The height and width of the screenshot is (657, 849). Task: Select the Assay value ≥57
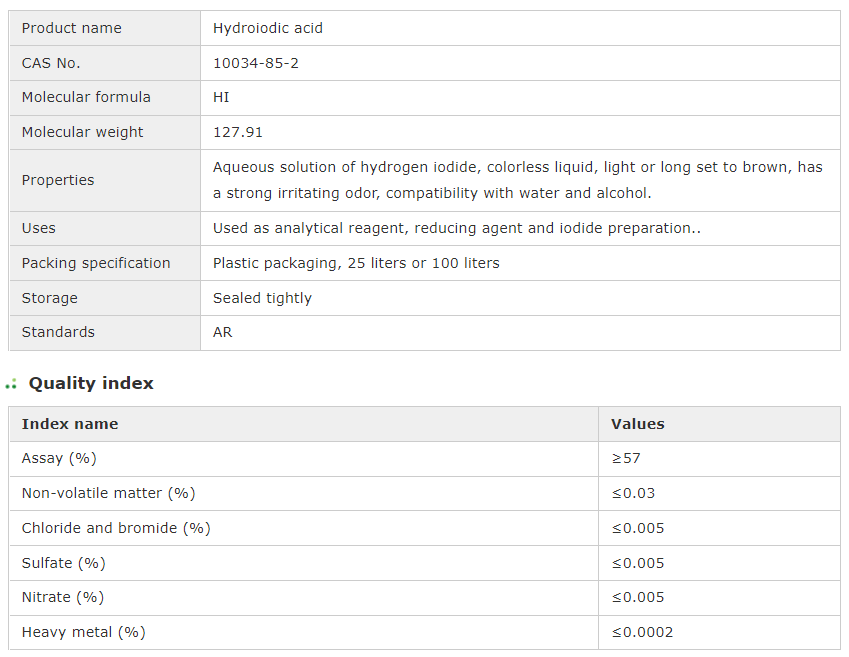point(626,458)
